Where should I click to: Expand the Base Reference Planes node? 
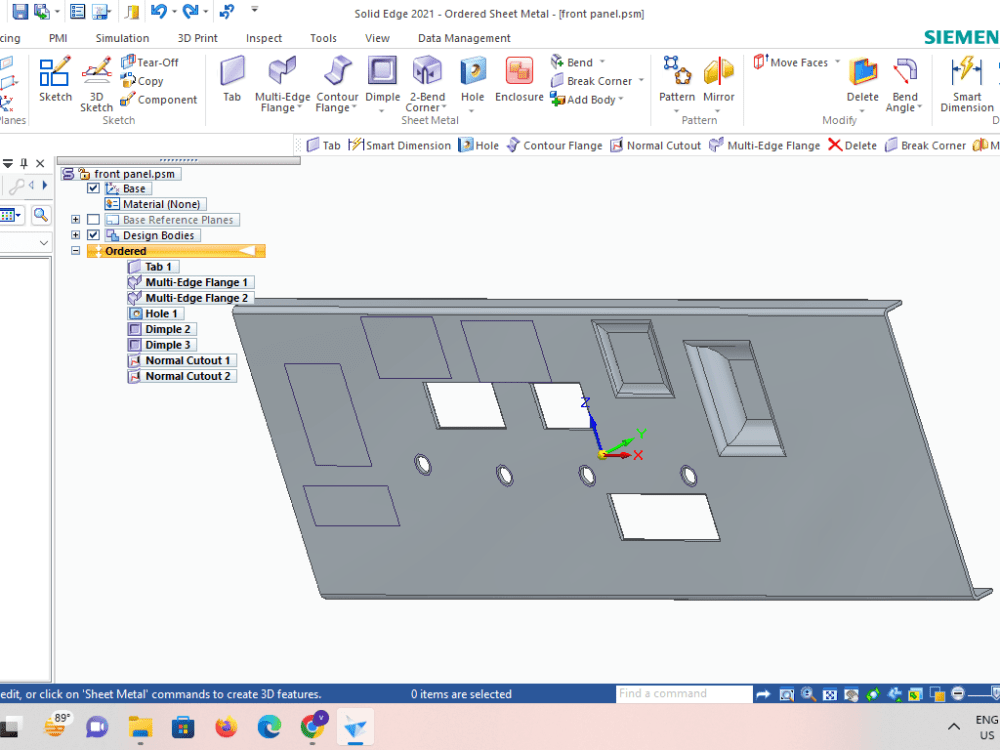[75, 219]
